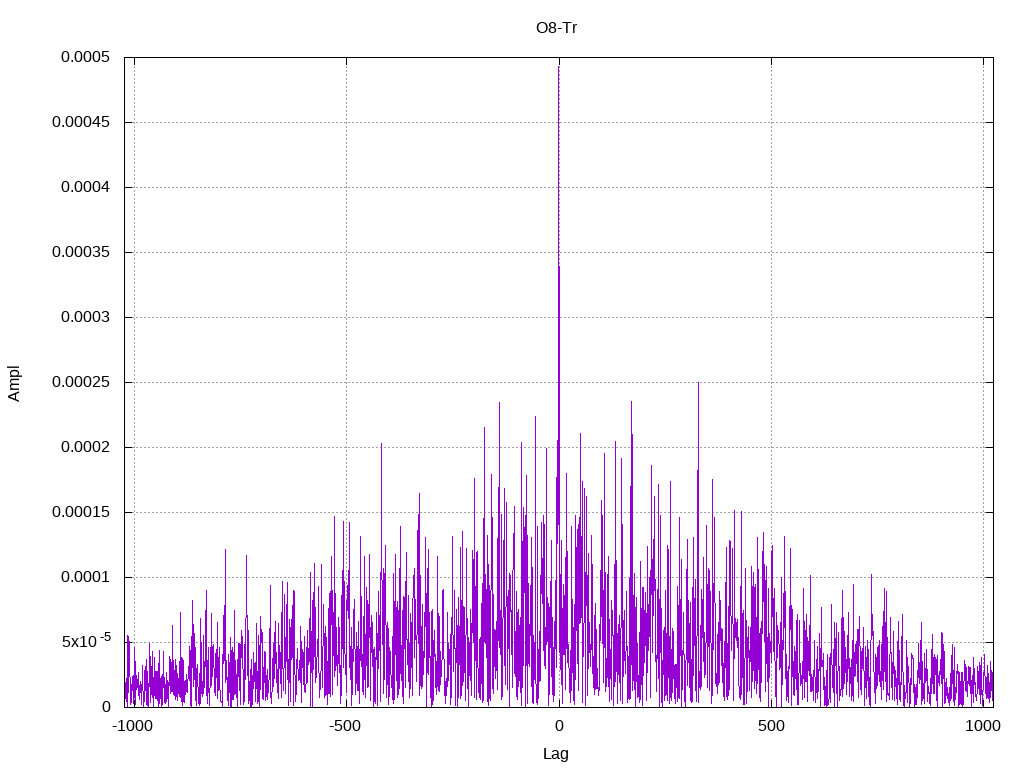
Task: Click the -500 x-axis tick label
Action: (345, 726)
